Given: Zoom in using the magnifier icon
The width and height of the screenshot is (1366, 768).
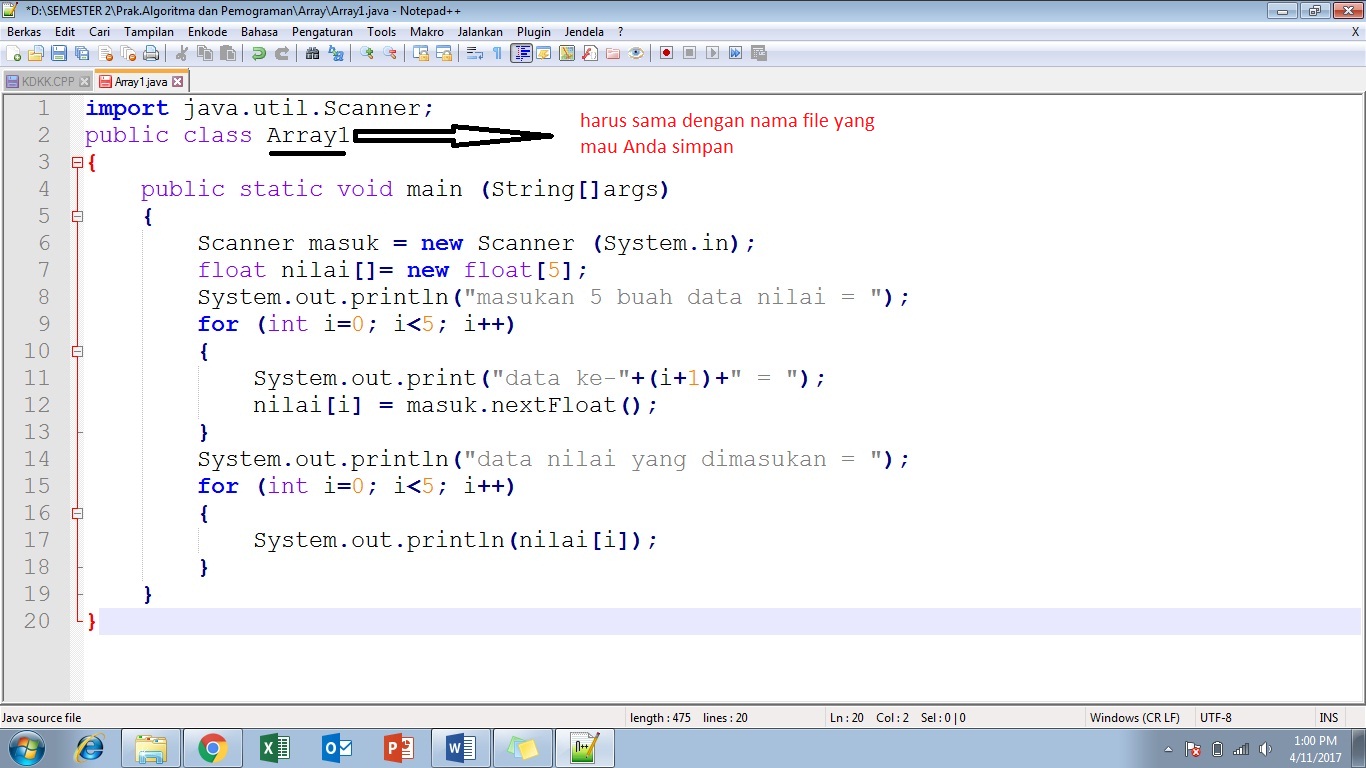Looking at the screenshot, I should tap(366, 52).
